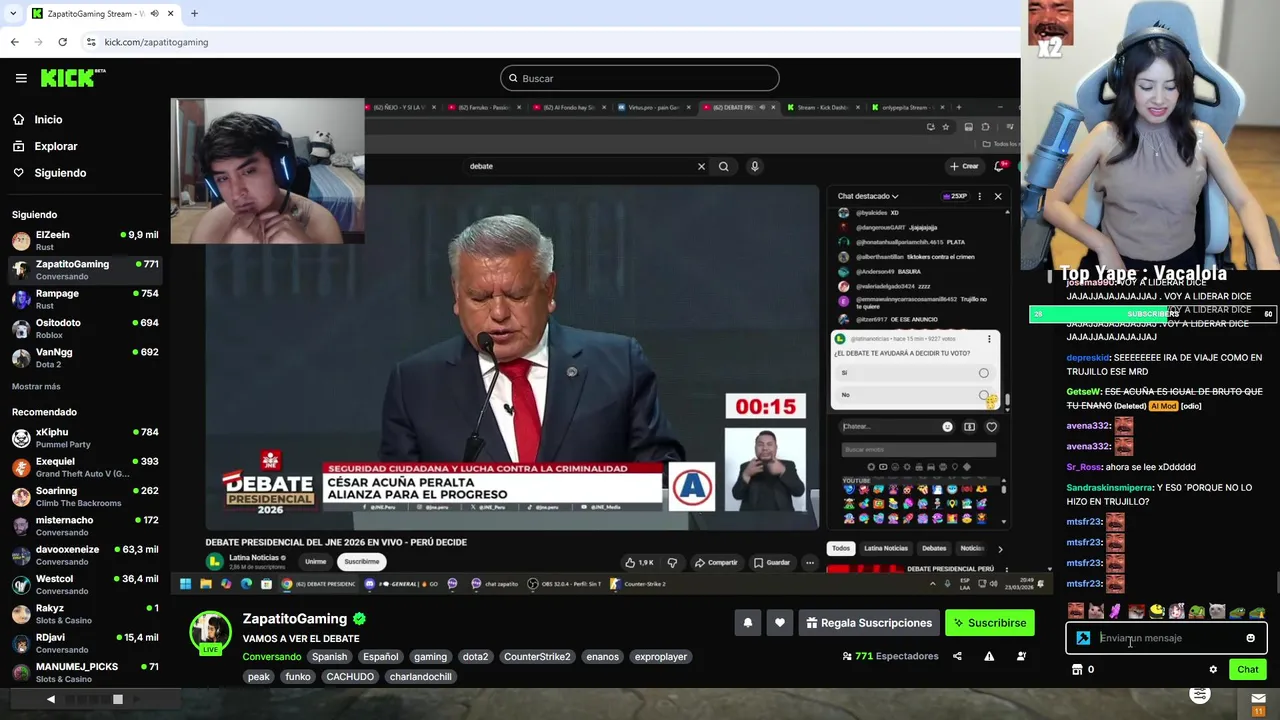Open the chat emoji picker
This screenshot has width=1280, height=720.
pos(1250,638)
